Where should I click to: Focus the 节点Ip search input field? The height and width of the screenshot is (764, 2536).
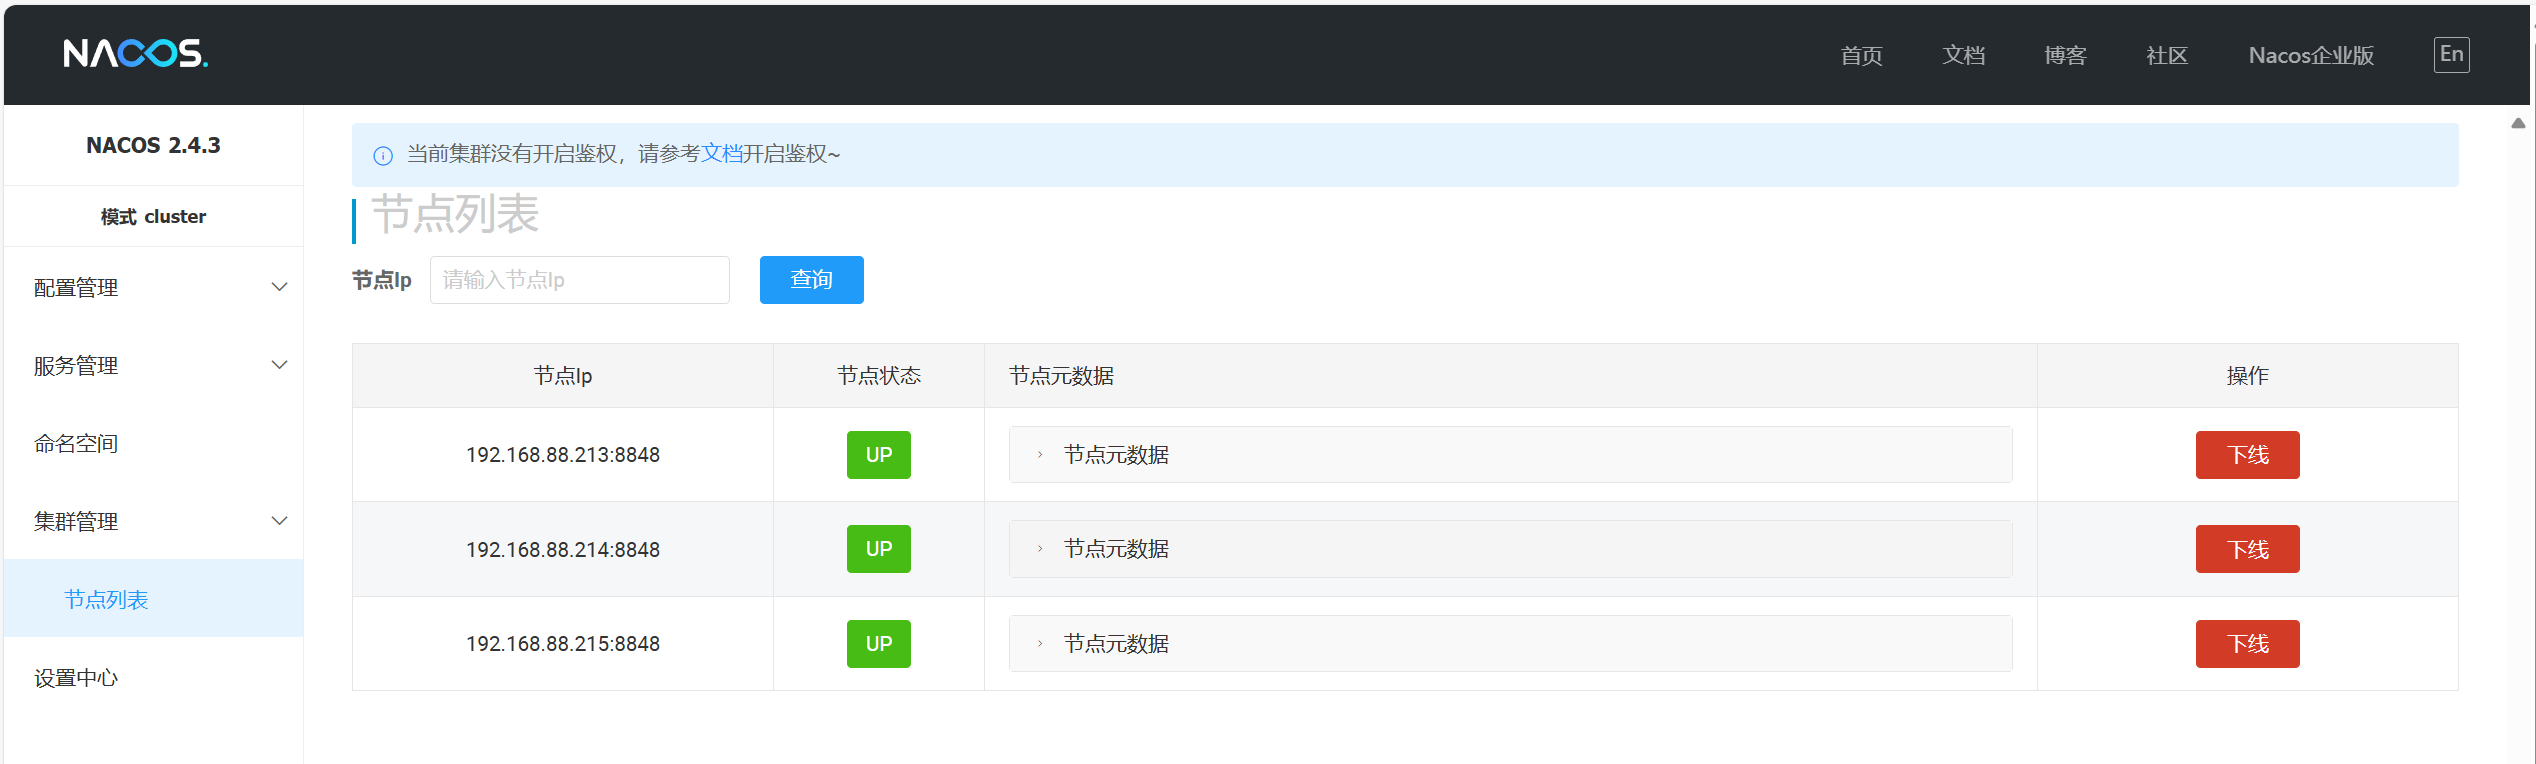pos(580,280)
